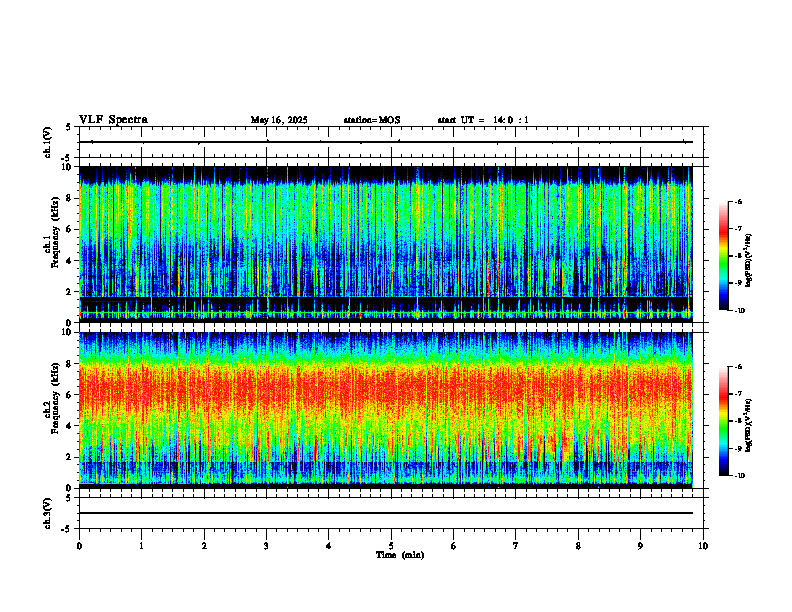Click the '6' kHz tick label on ch.2 axis

coord(70,395)
